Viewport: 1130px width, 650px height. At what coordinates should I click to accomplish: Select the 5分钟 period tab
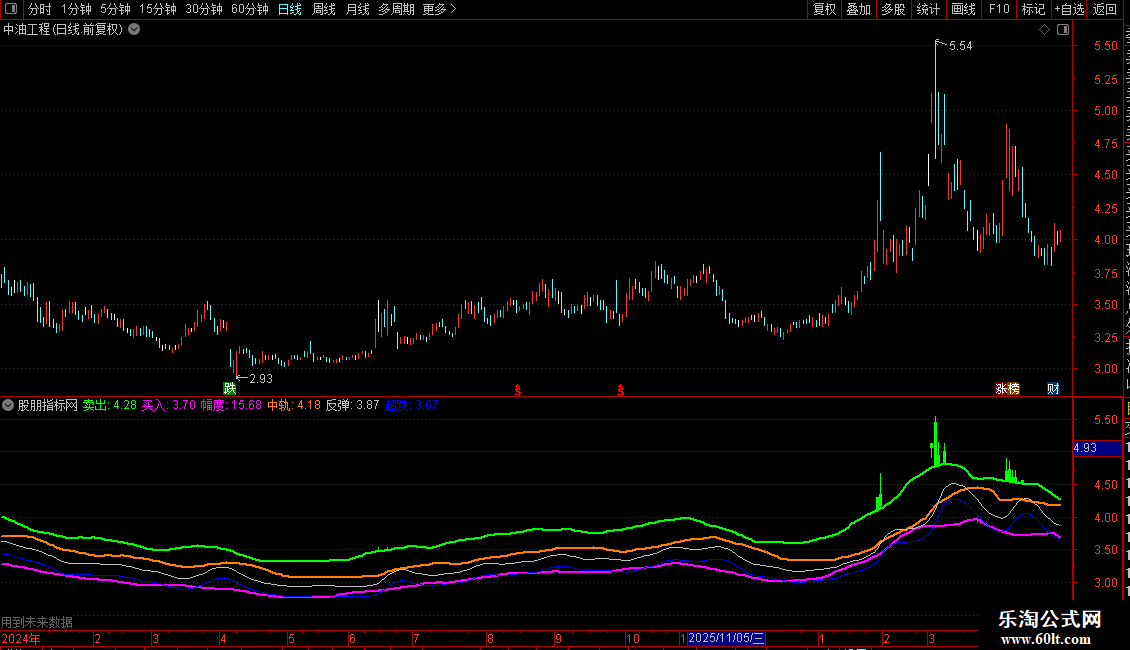tap(115, 9)
